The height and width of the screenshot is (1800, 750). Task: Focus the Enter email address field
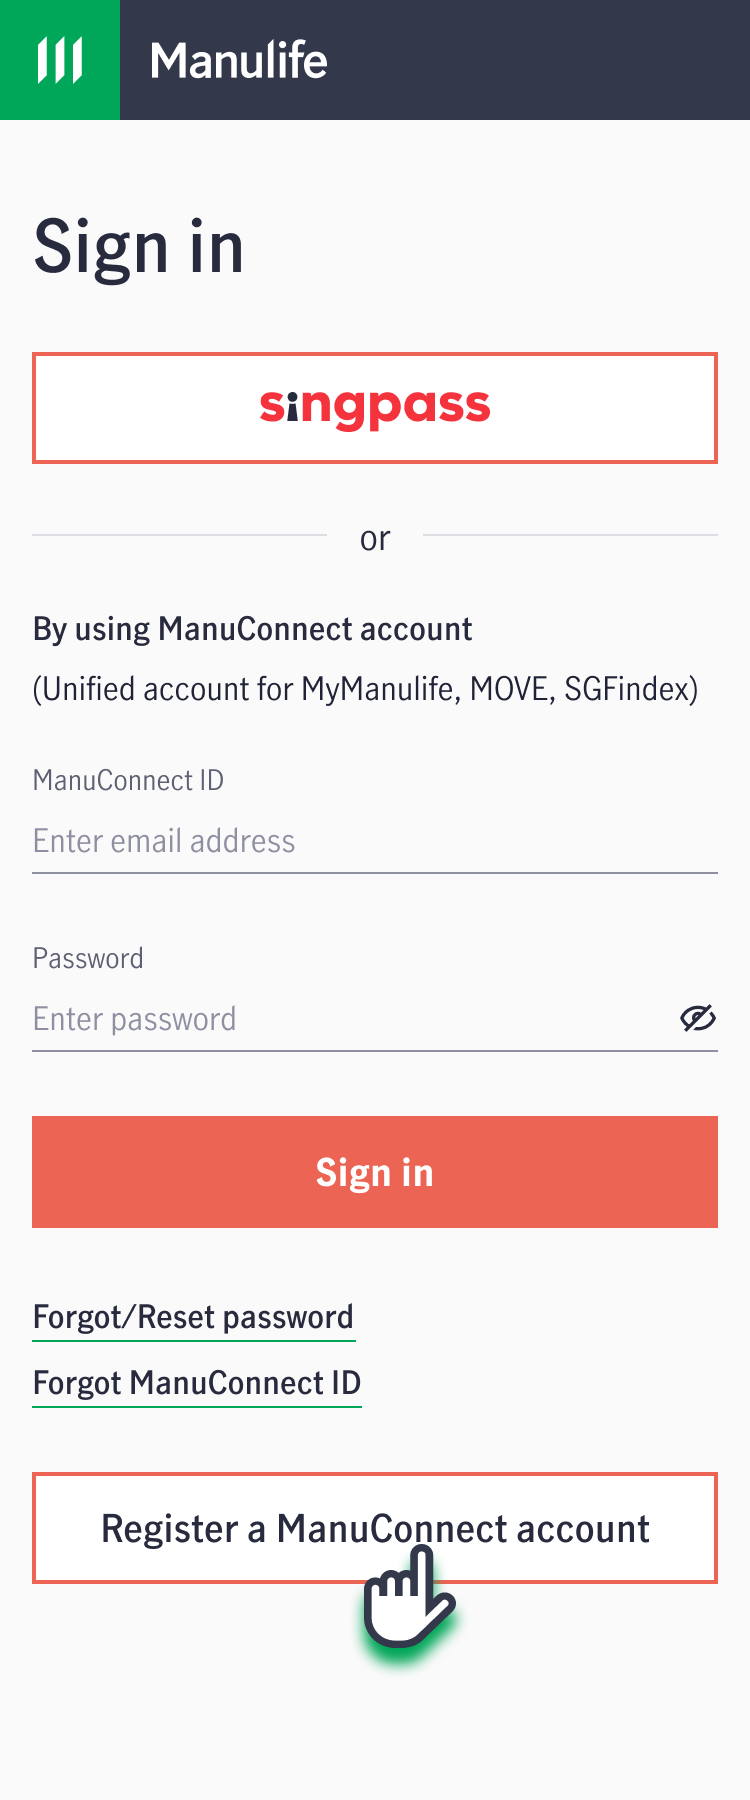pos(375,841)
